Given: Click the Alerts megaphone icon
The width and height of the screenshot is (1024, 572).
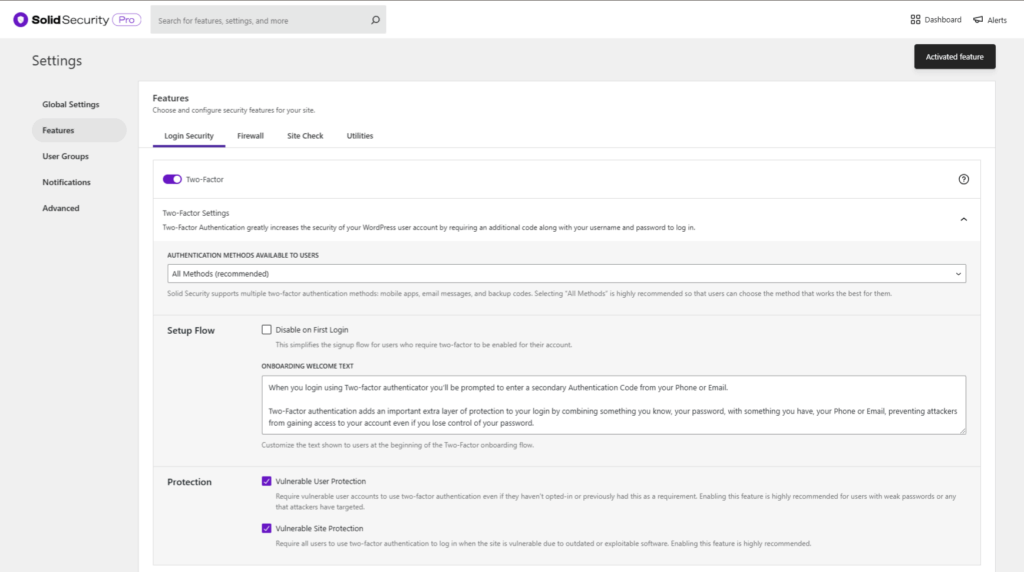Looking at the screenshot, I should pyautogui.click(x=978, y=20).
